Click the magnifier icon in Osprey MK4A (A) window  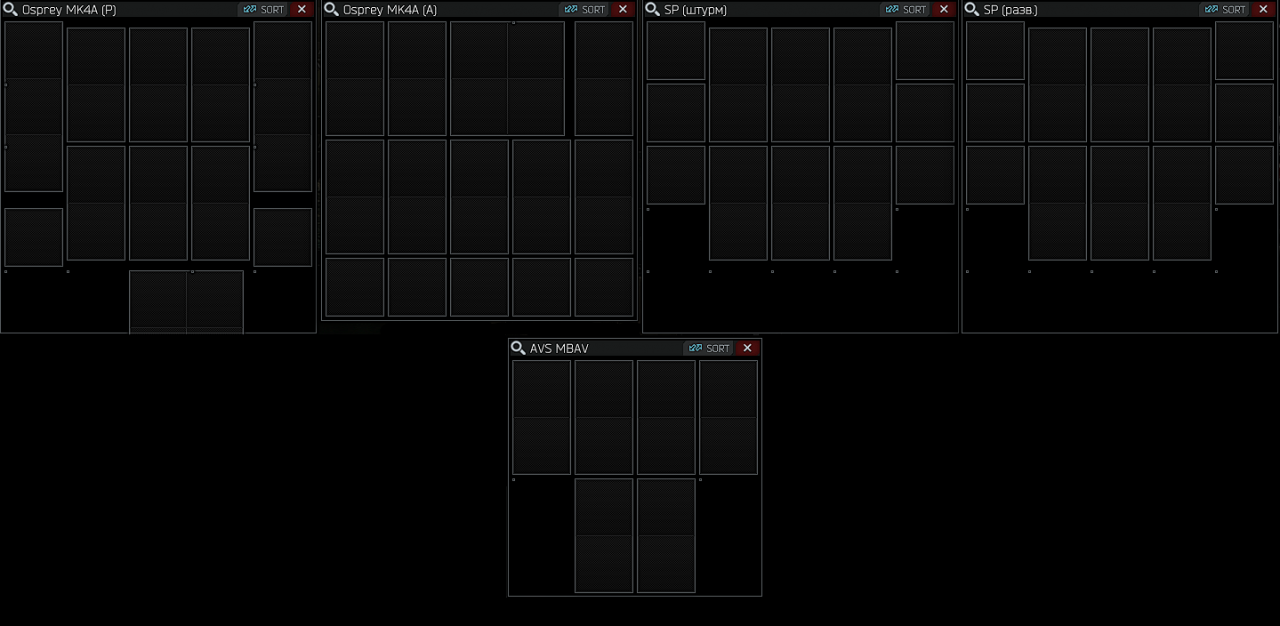coord(332,9)
